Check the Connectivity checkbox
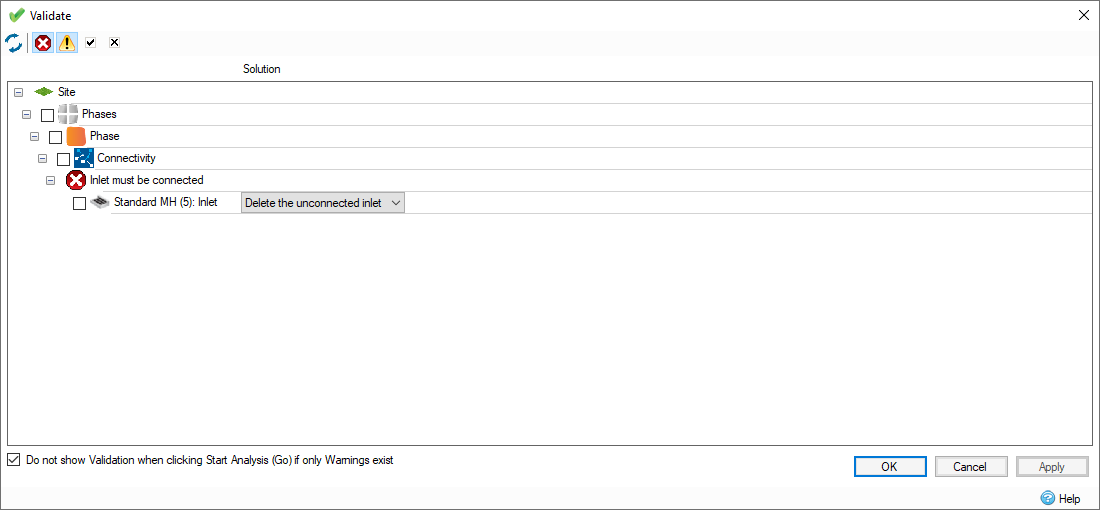This screenshot has height=510, width=1100. point(63,159)
